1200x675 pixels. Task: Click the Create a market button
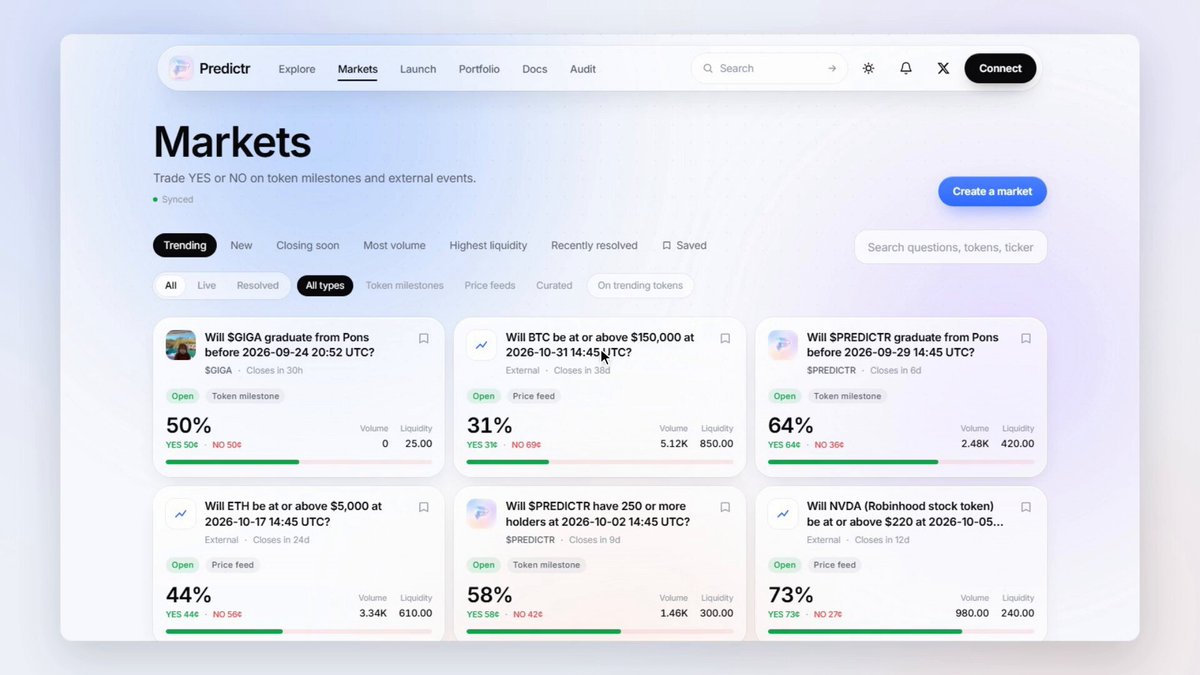click(992, 191)
